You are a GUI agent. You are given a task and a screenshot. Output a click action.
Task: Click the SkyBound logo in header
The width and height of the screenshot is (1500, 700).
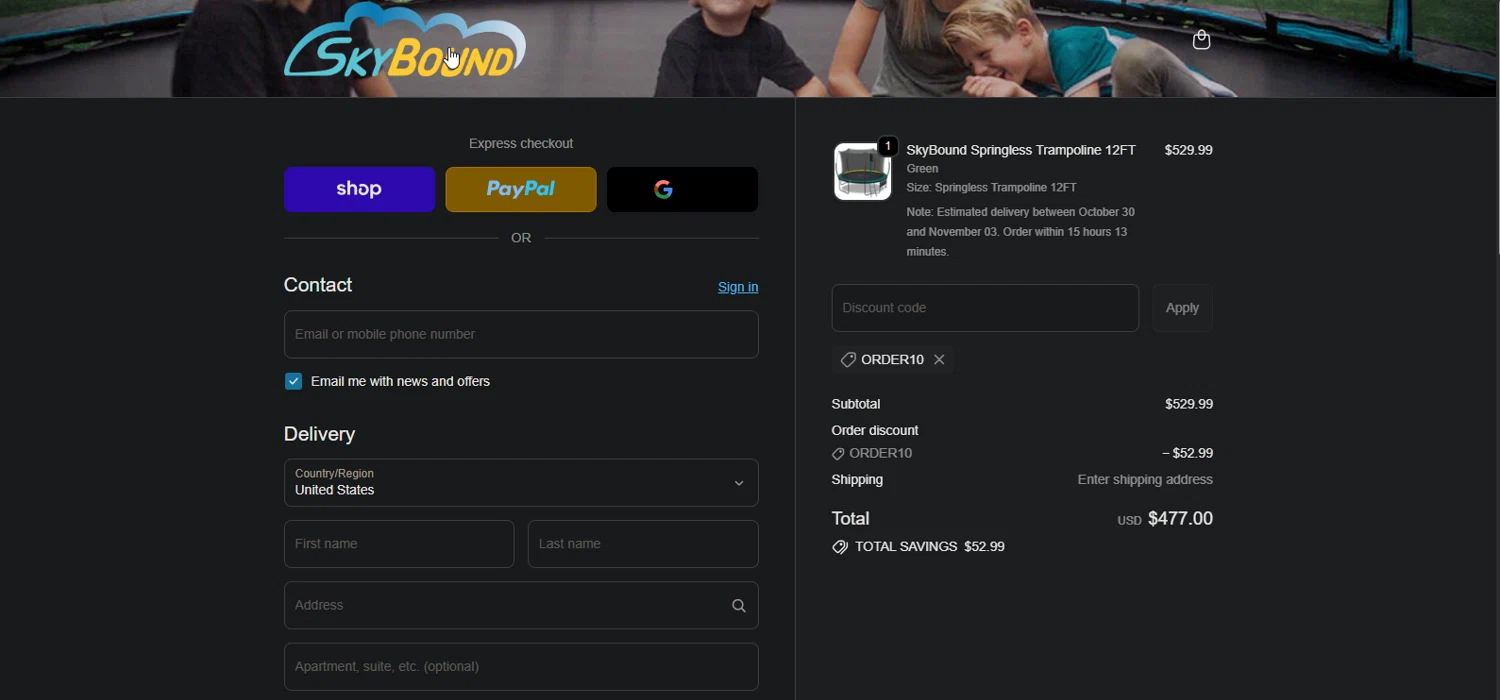pos(405,40)
